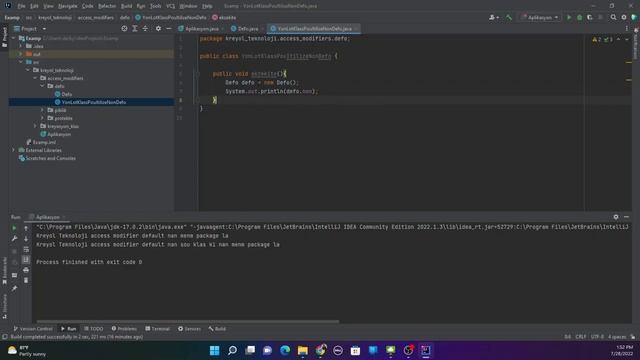This screenshot has height=360, width=640.
Task: Expand the out folder
Action: tap(20, 54)
